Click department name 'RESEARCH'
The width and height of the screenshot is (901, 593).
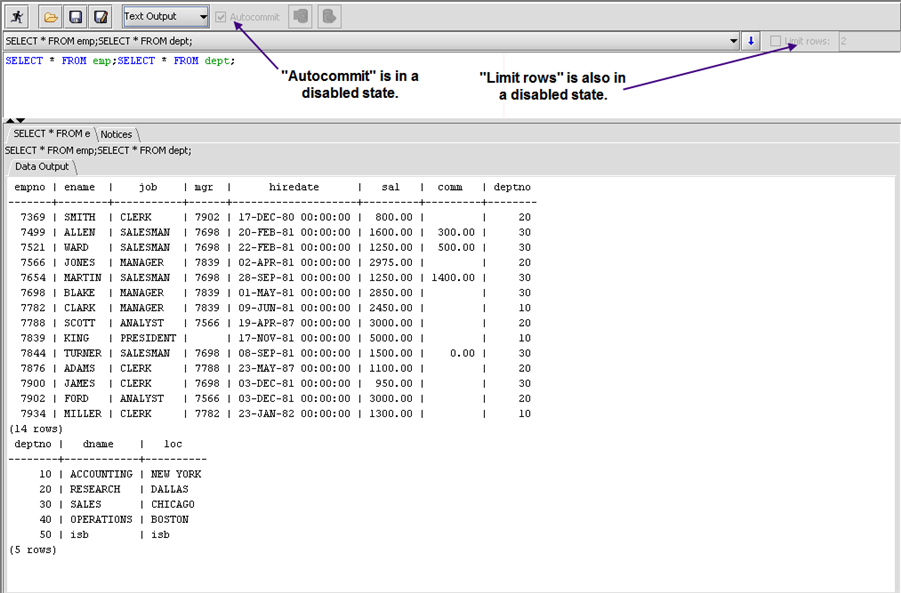click(95, 489)
